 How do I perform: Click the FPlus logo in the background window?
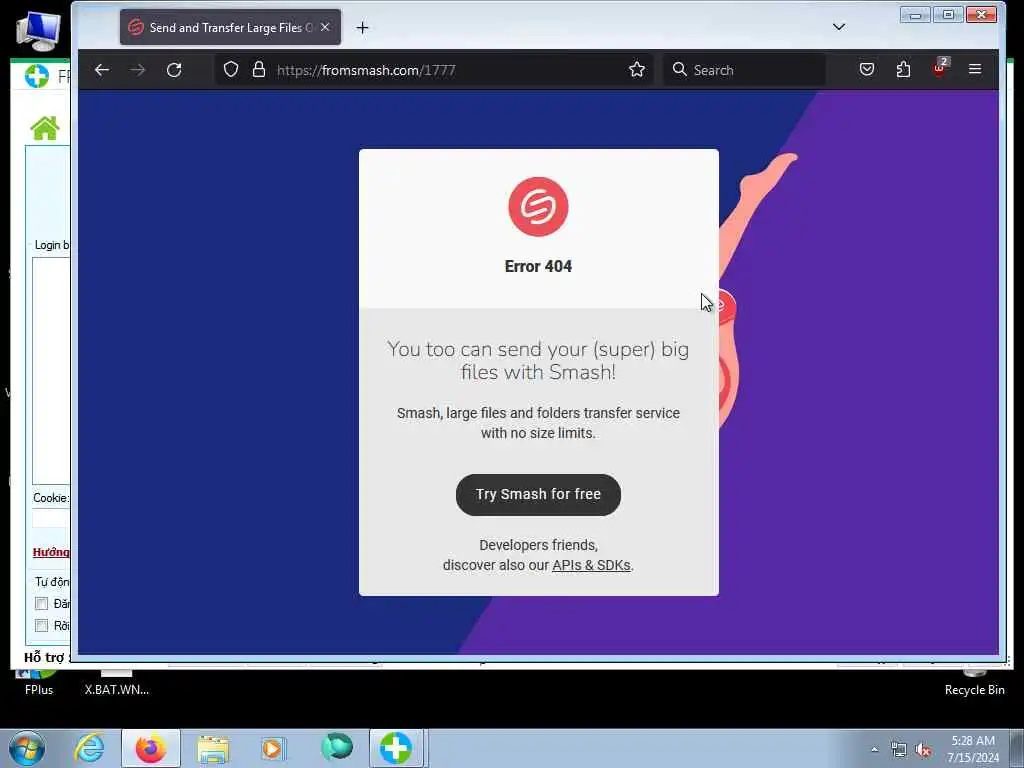(37, 76)
